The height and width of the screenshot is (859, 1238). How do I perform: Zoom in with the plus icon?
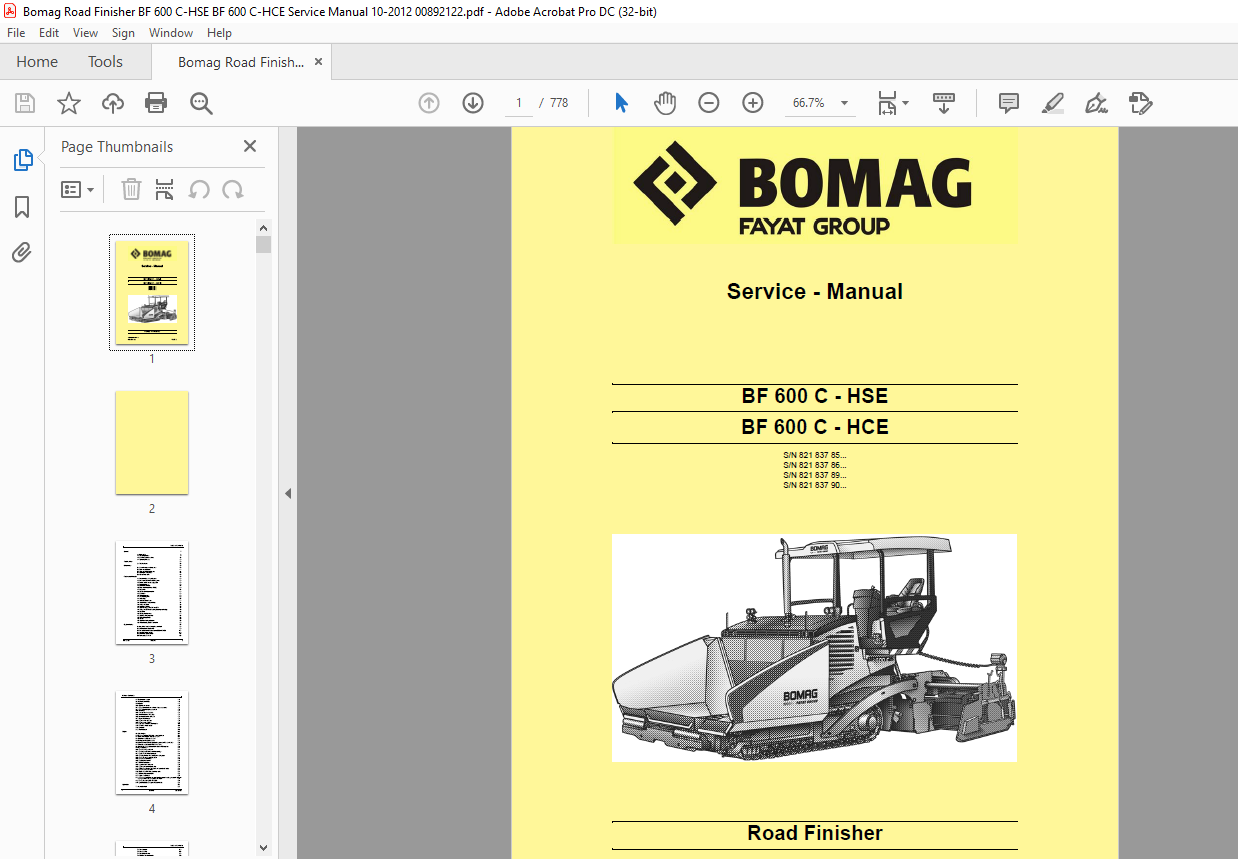click(753, 103)
